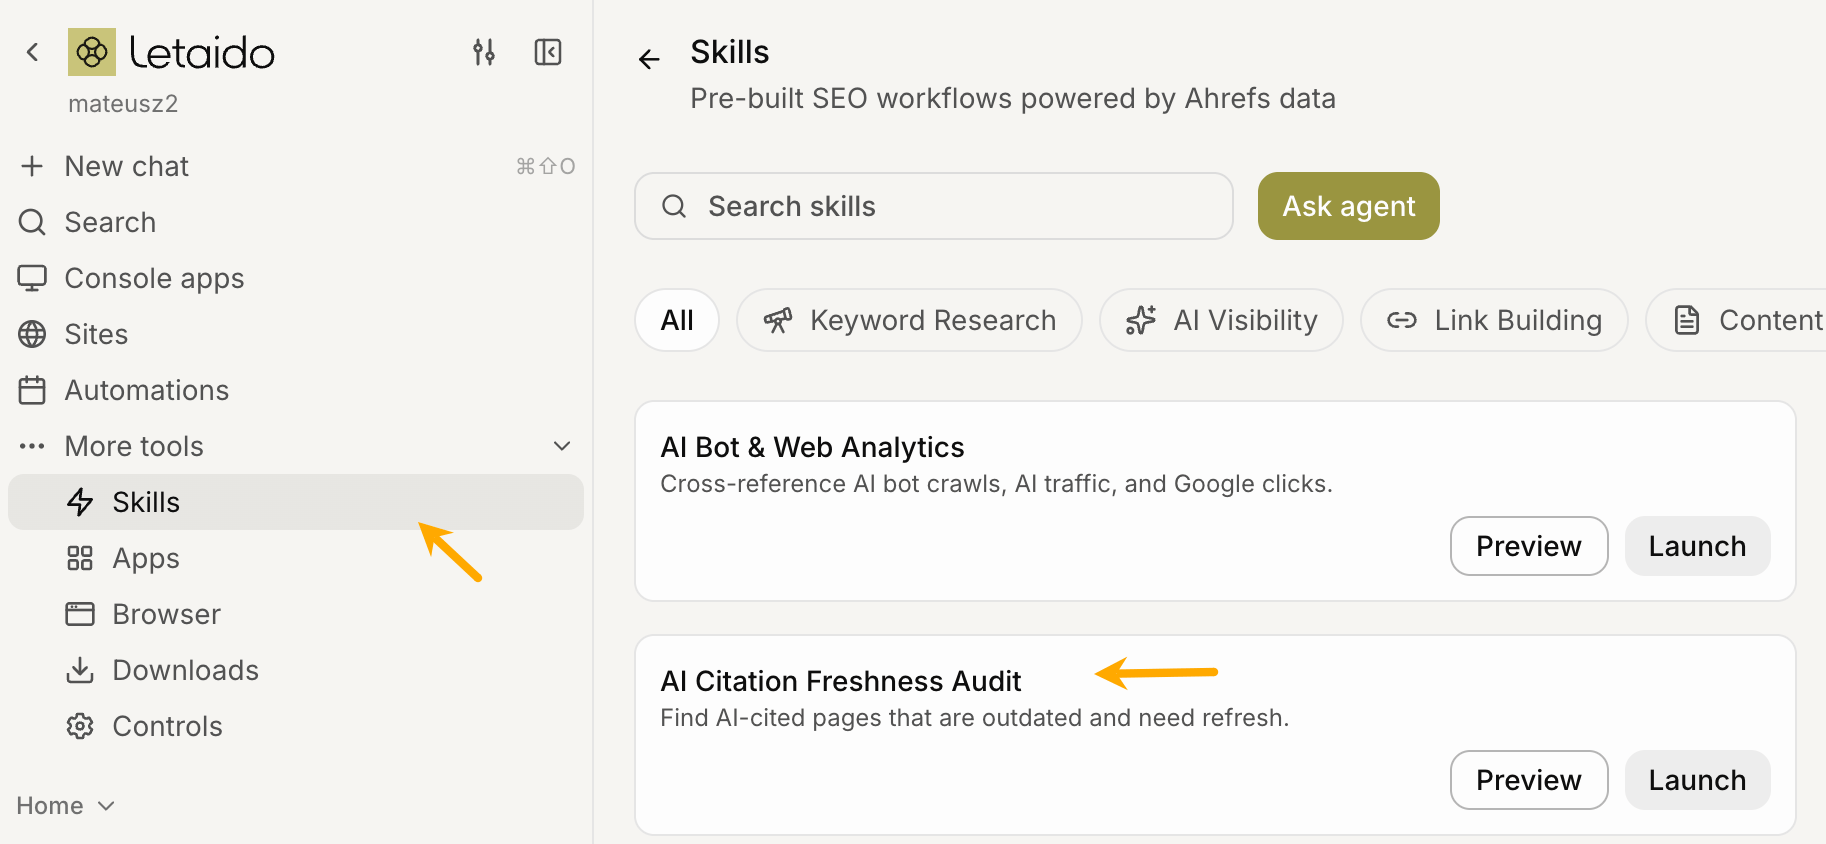Open Browser under More tools

pyautogui.click(x=296, y=614)
